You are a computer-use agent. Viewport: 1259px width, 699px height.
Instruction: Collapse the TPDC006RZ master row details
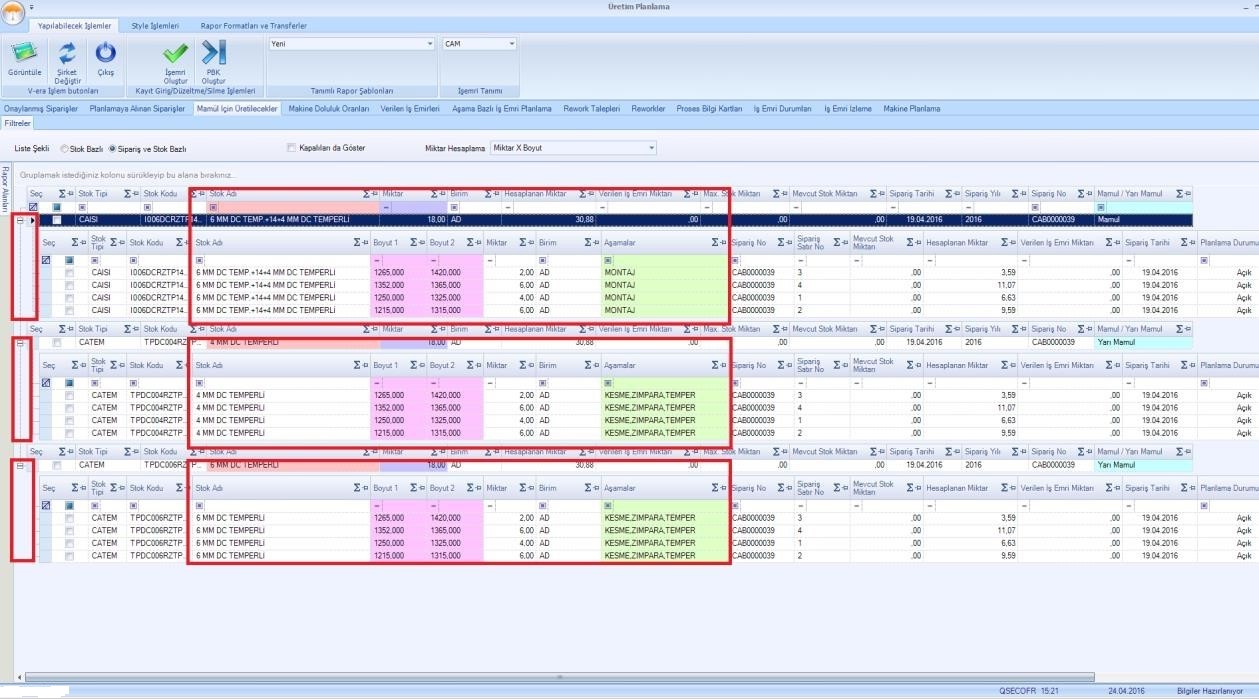click(20, 465)
